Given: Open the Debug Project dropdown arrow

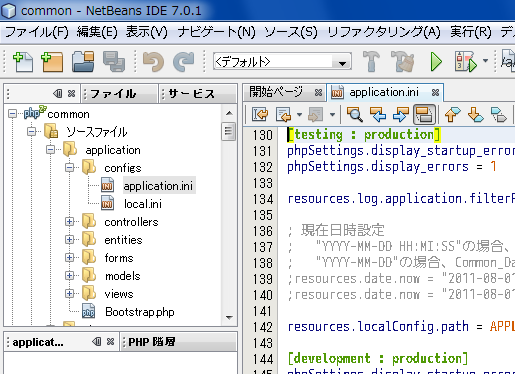Looking at the screenshot, I should (485, 61).
